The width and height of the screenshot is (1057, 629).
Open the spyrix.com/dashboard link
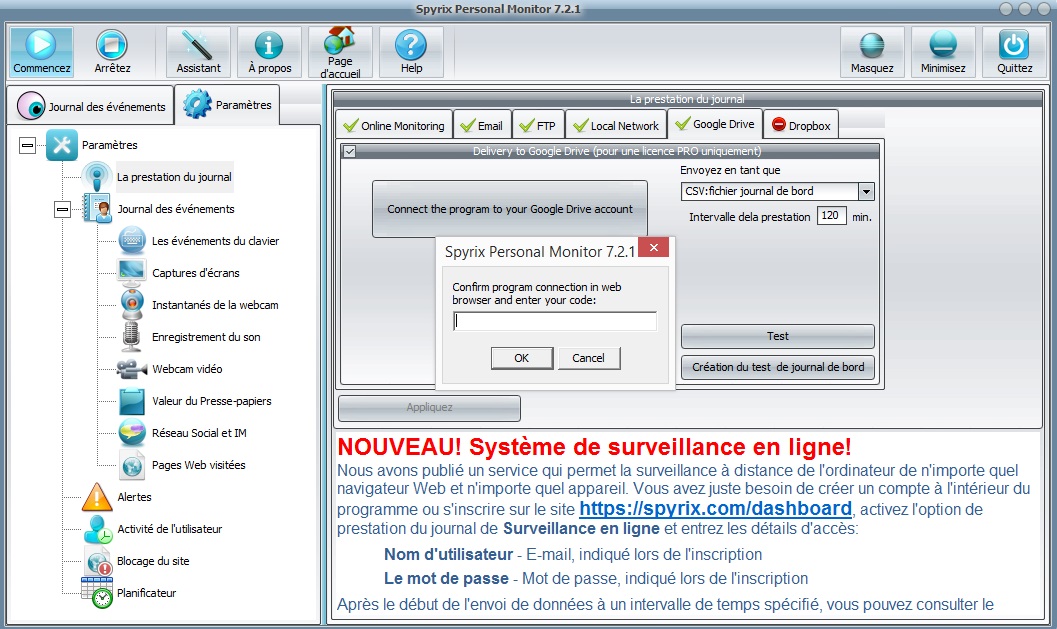tap(715, 508)
